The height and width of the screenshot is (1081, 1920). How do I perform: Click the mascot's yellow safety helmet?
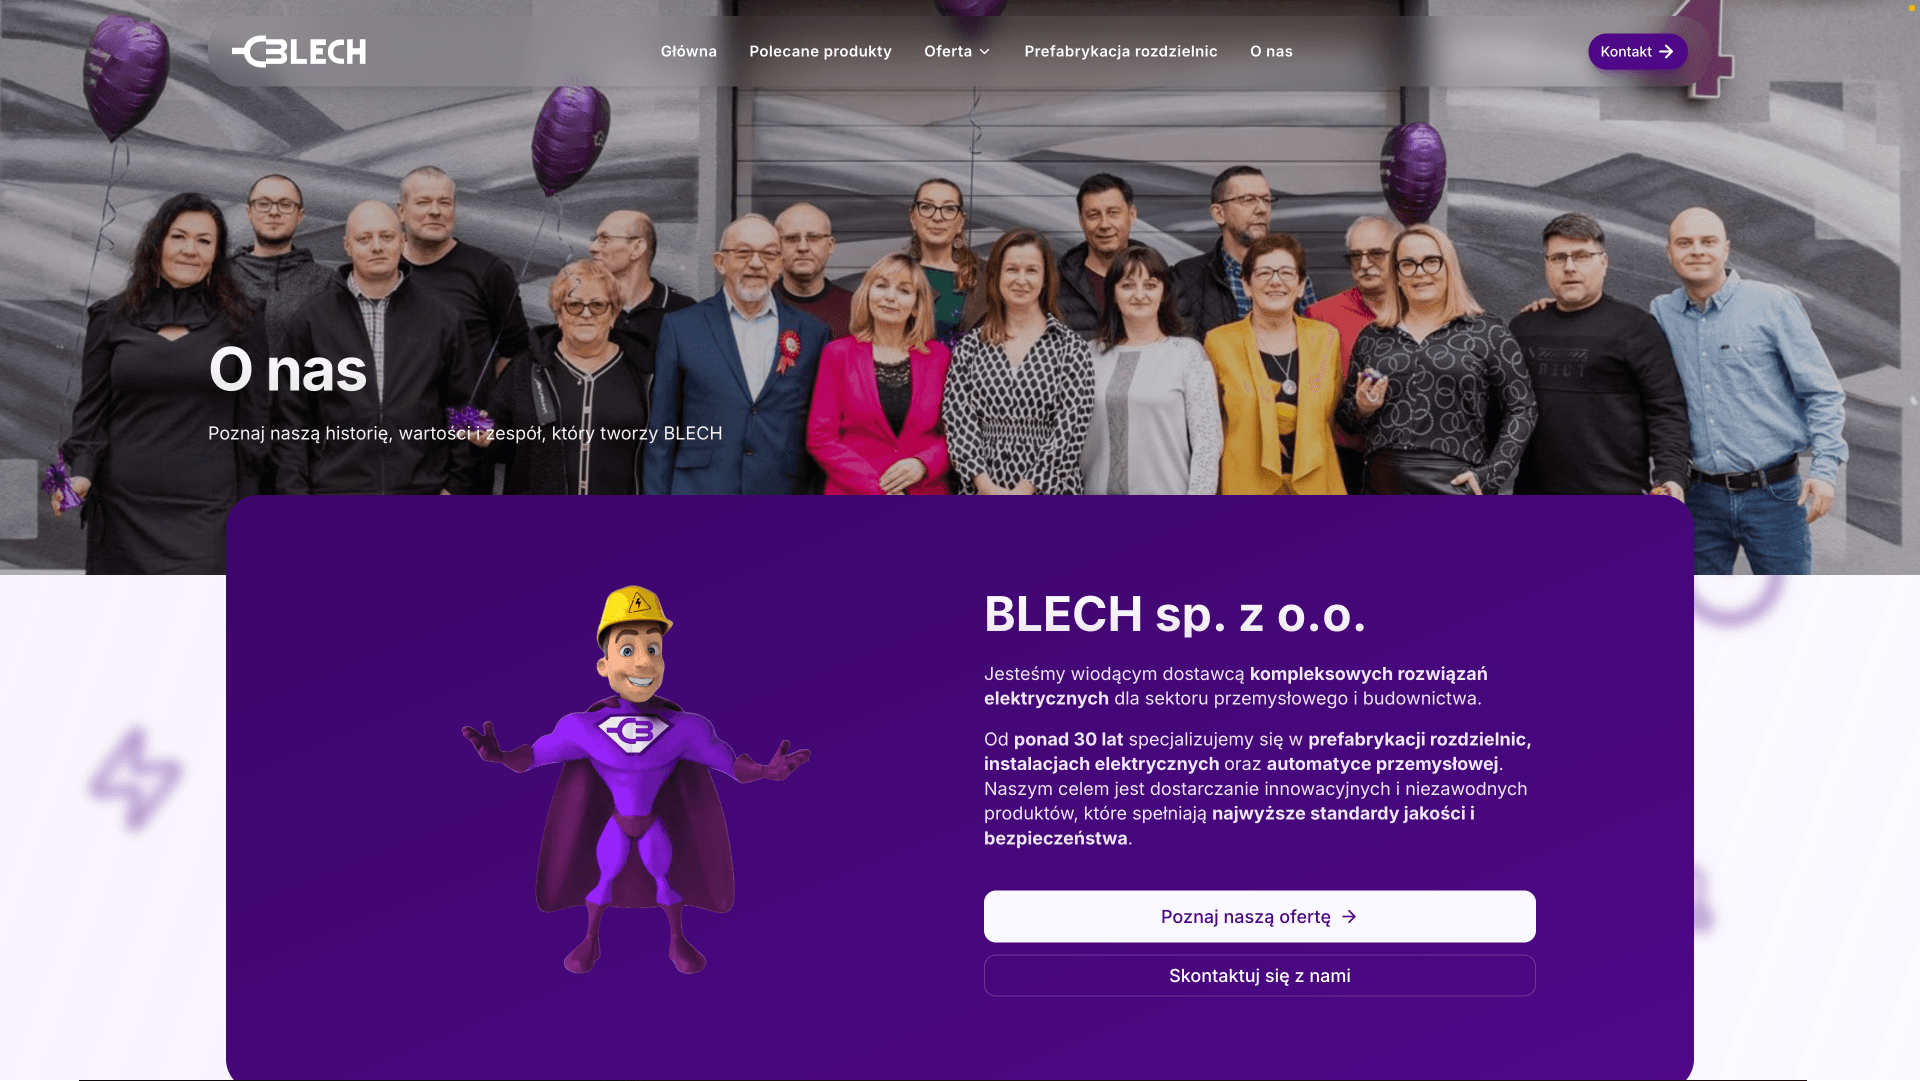coord(634,612)
